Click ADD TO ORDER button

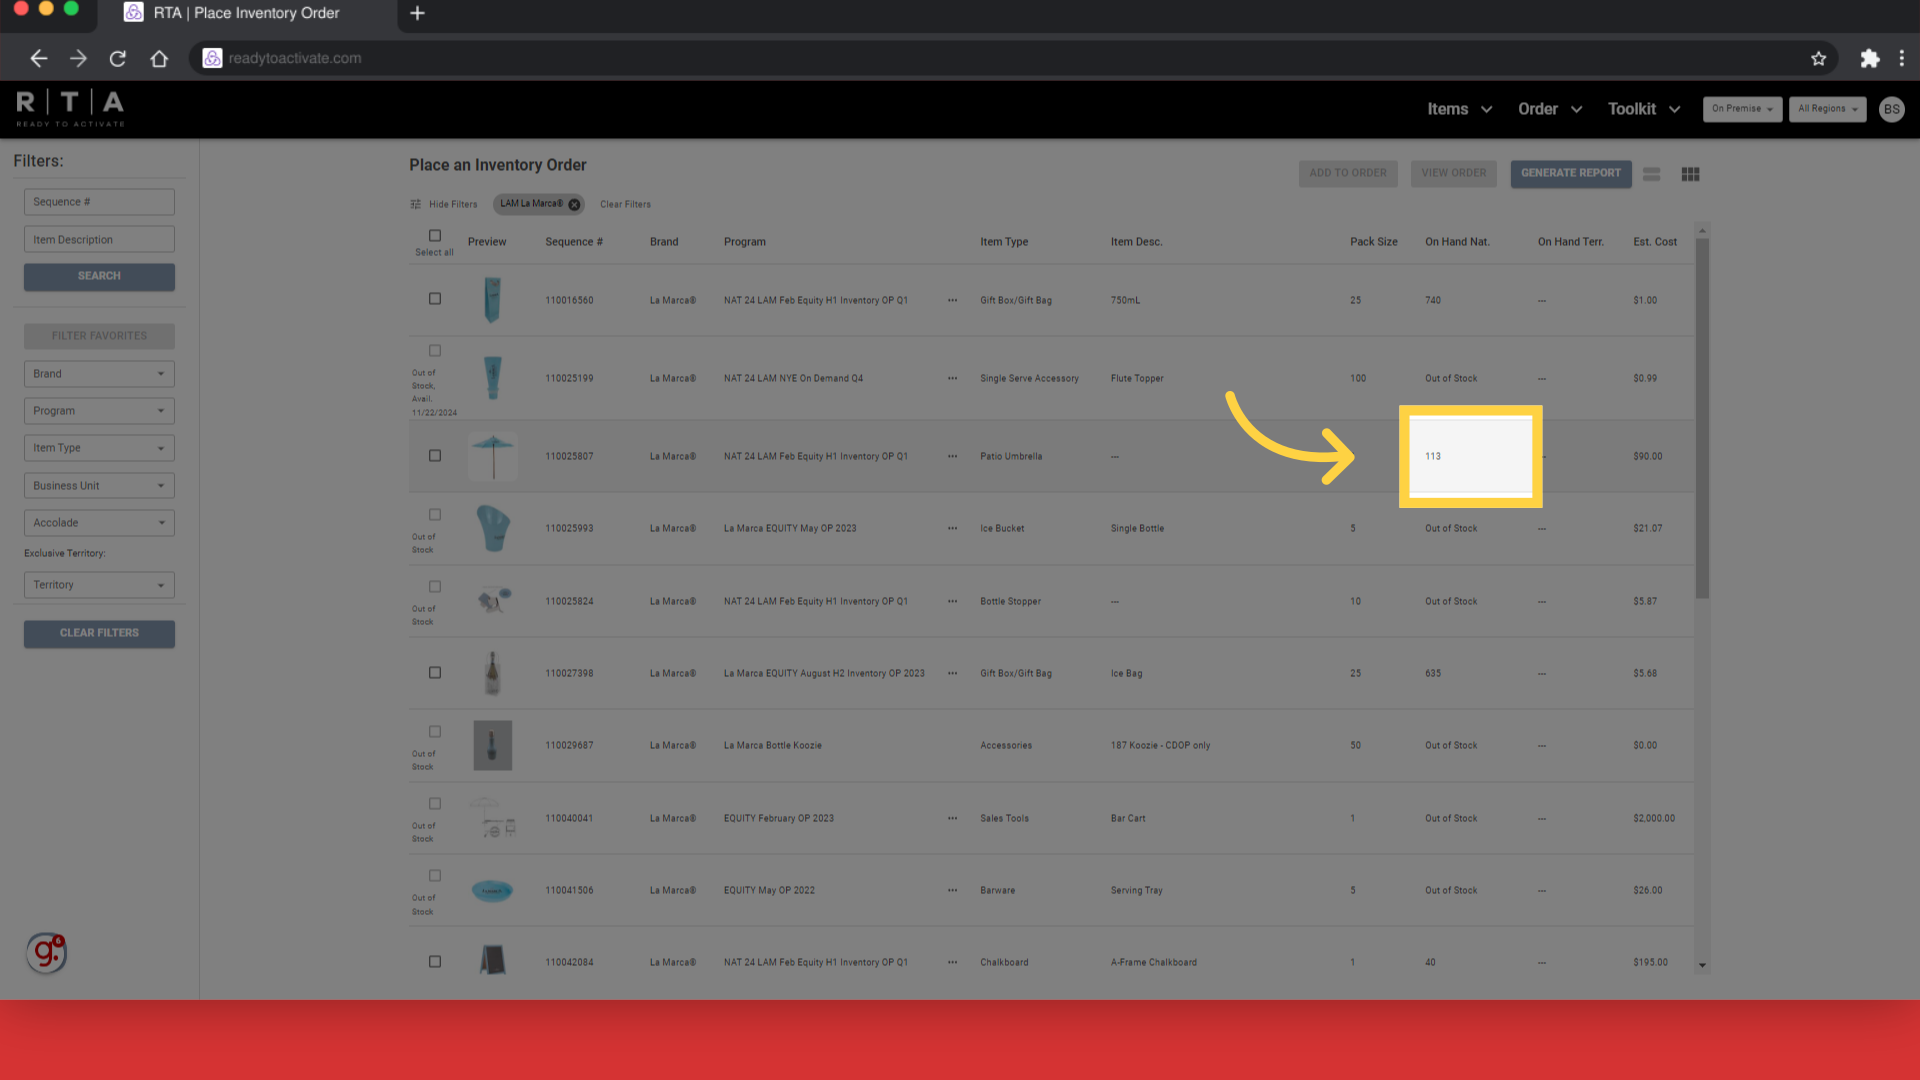1348,173
